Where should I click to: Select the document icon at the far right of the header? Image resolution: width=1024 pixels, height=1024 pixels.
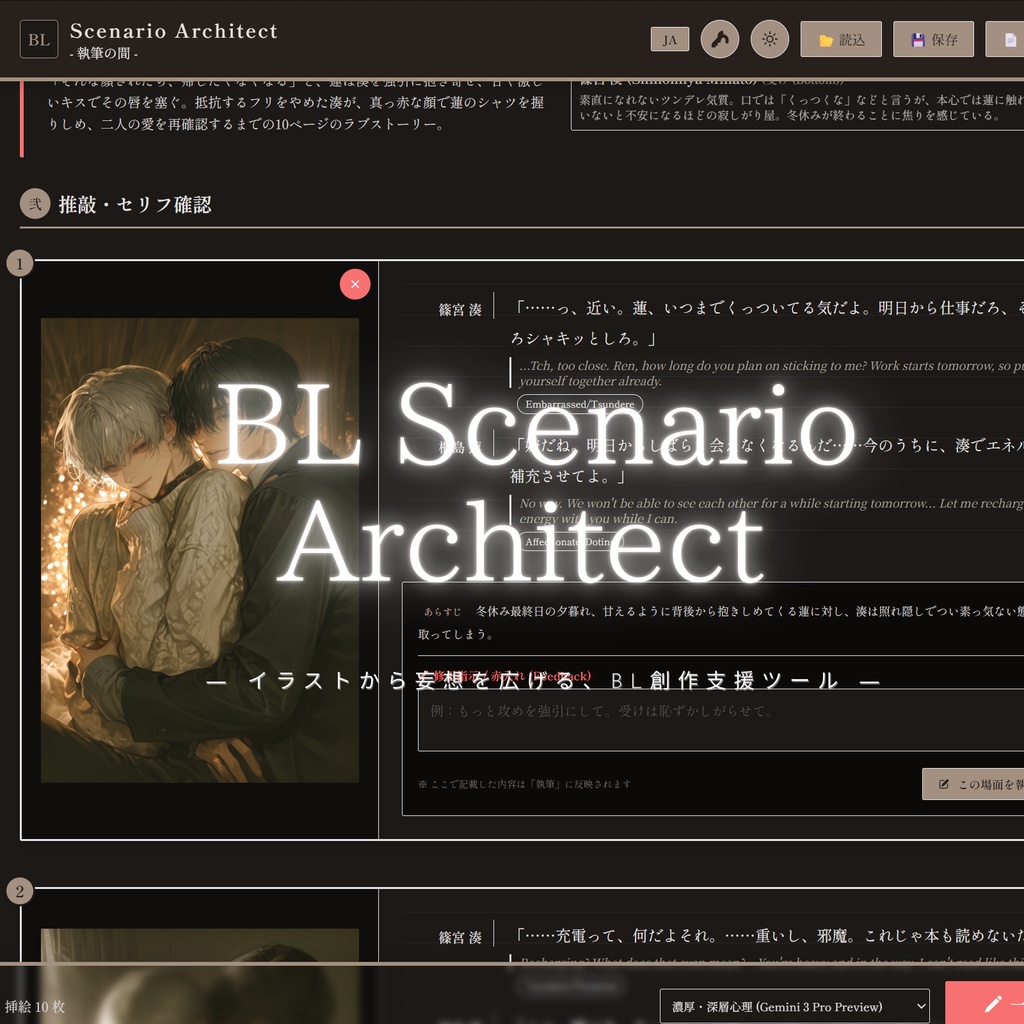pos(1006,39)
